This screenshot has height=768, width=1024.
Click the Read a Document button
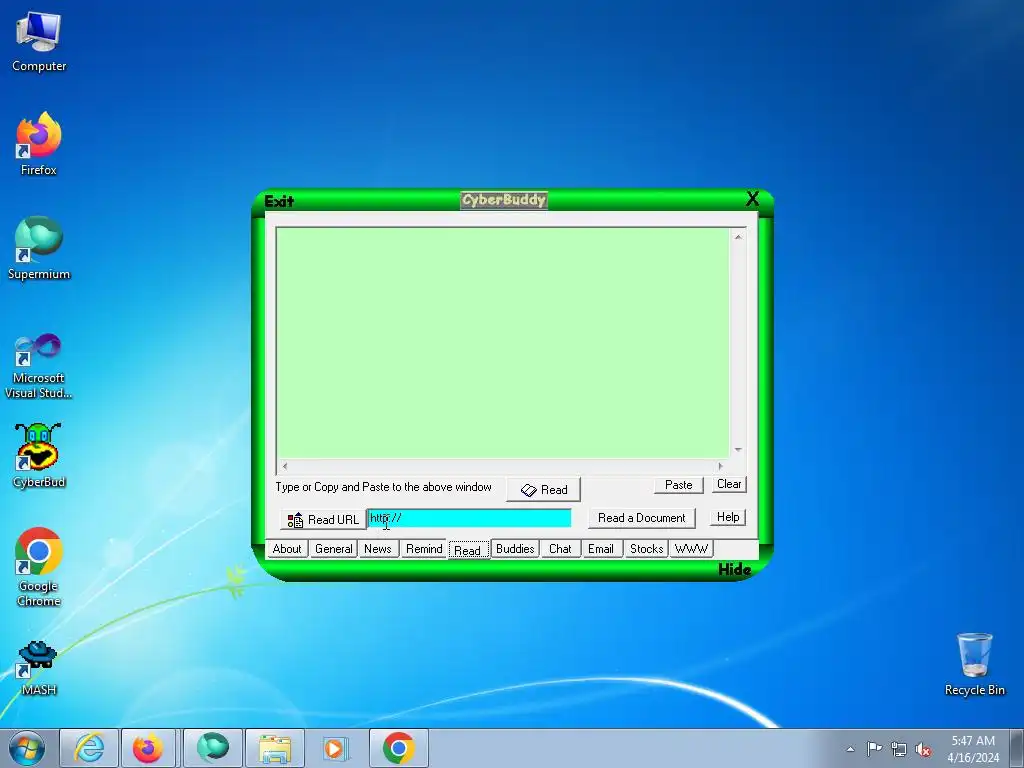641,518
